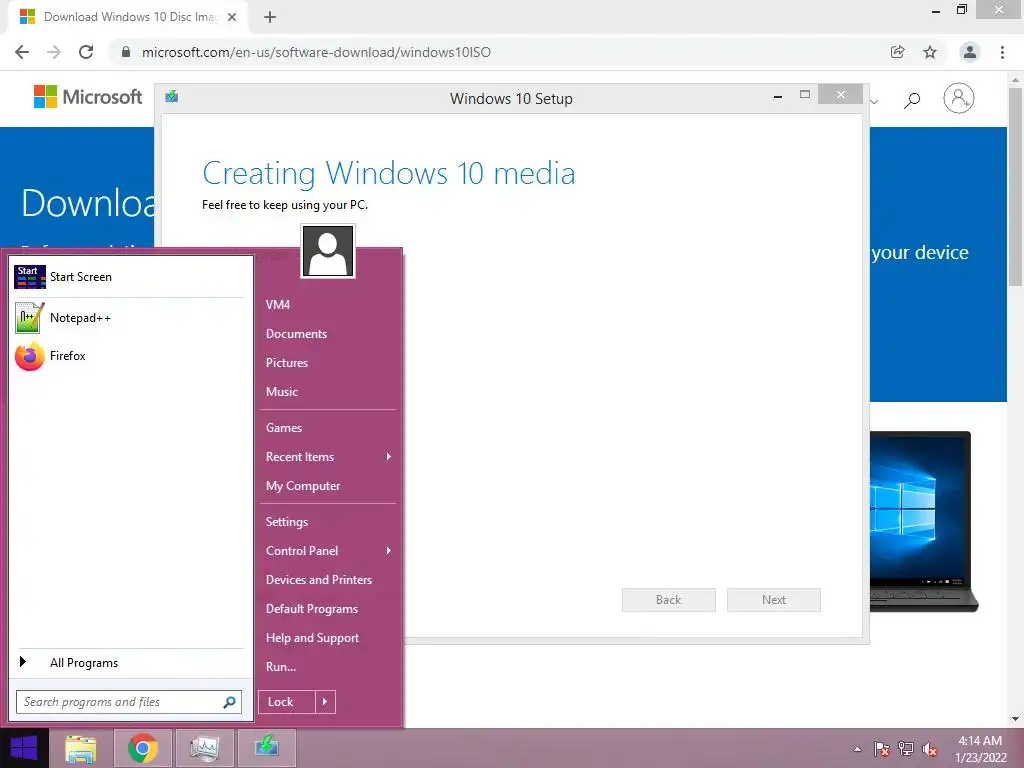Image resolution: width=1024 pixels, height=768 pixels.
Task: Click the Next button in Windows 10 Setup
Action: click(x=774, y=600)
